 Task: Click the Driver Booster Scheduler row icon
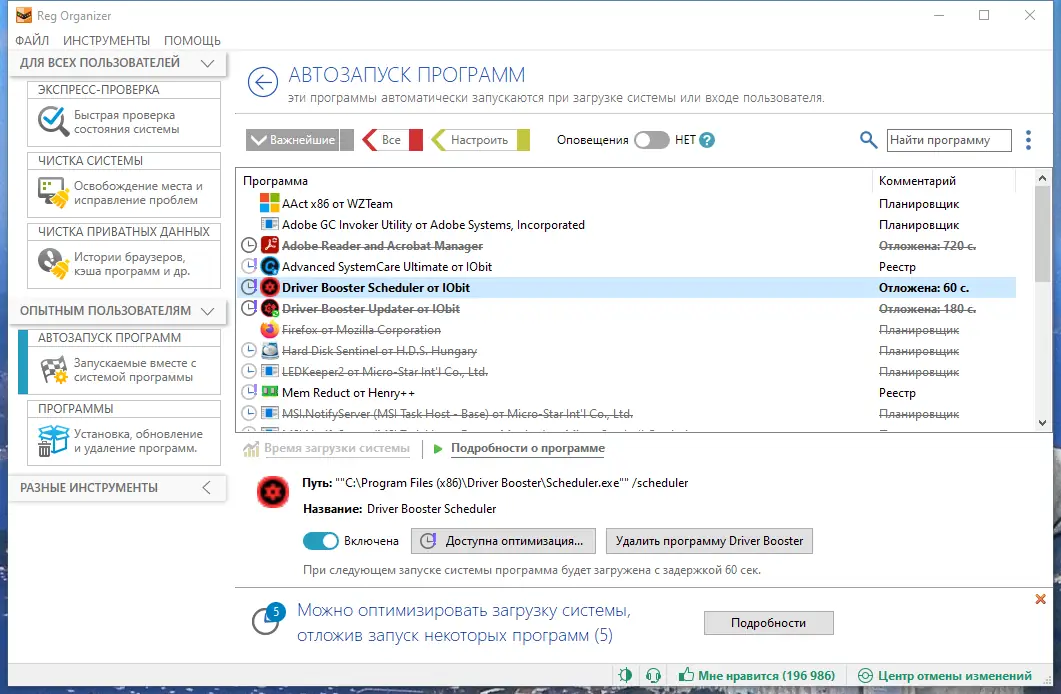(269, 287)
